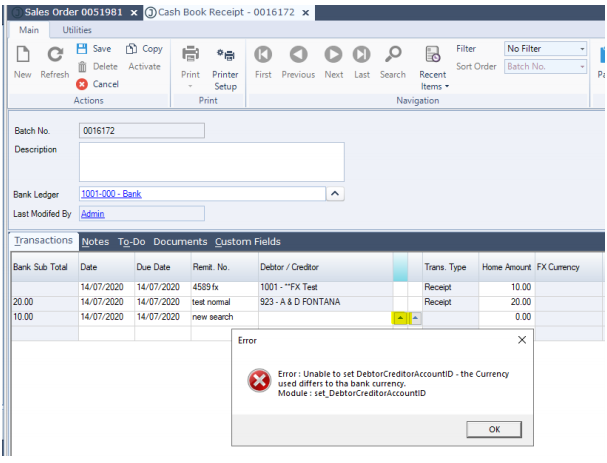The height and width of the screenshot is (463, 607).
Task: Close the Sales Order 0051981 tab
Action: click(x=134, y=13)
